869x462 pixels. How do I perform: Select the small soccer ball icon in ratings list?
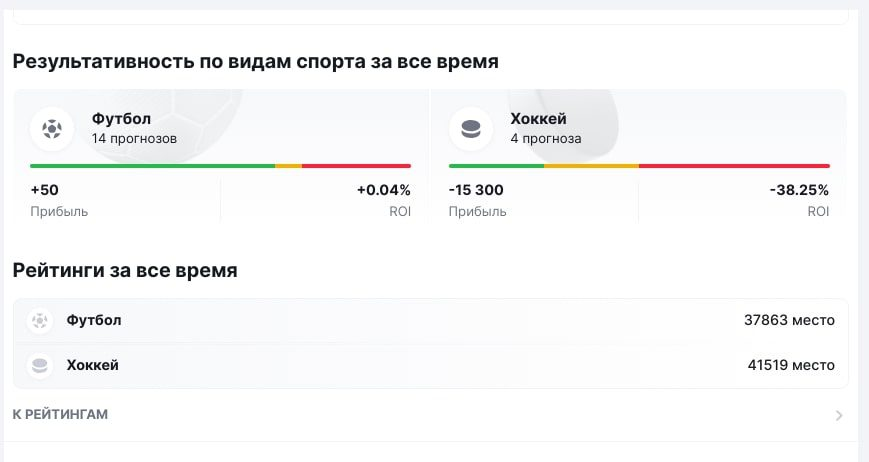[x=40, y=321]
